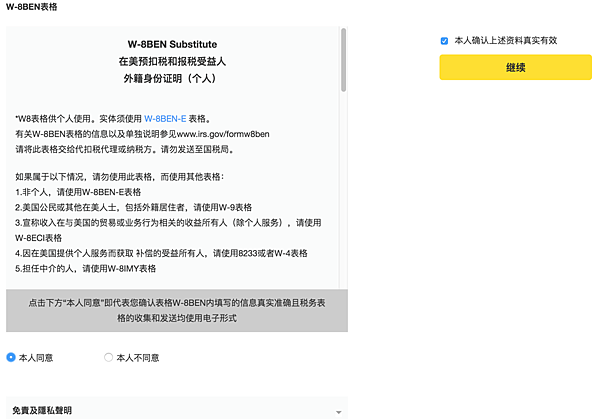
Task: Click the www.irs.gov/formw8ben text line
Action: tap(142, 134)
